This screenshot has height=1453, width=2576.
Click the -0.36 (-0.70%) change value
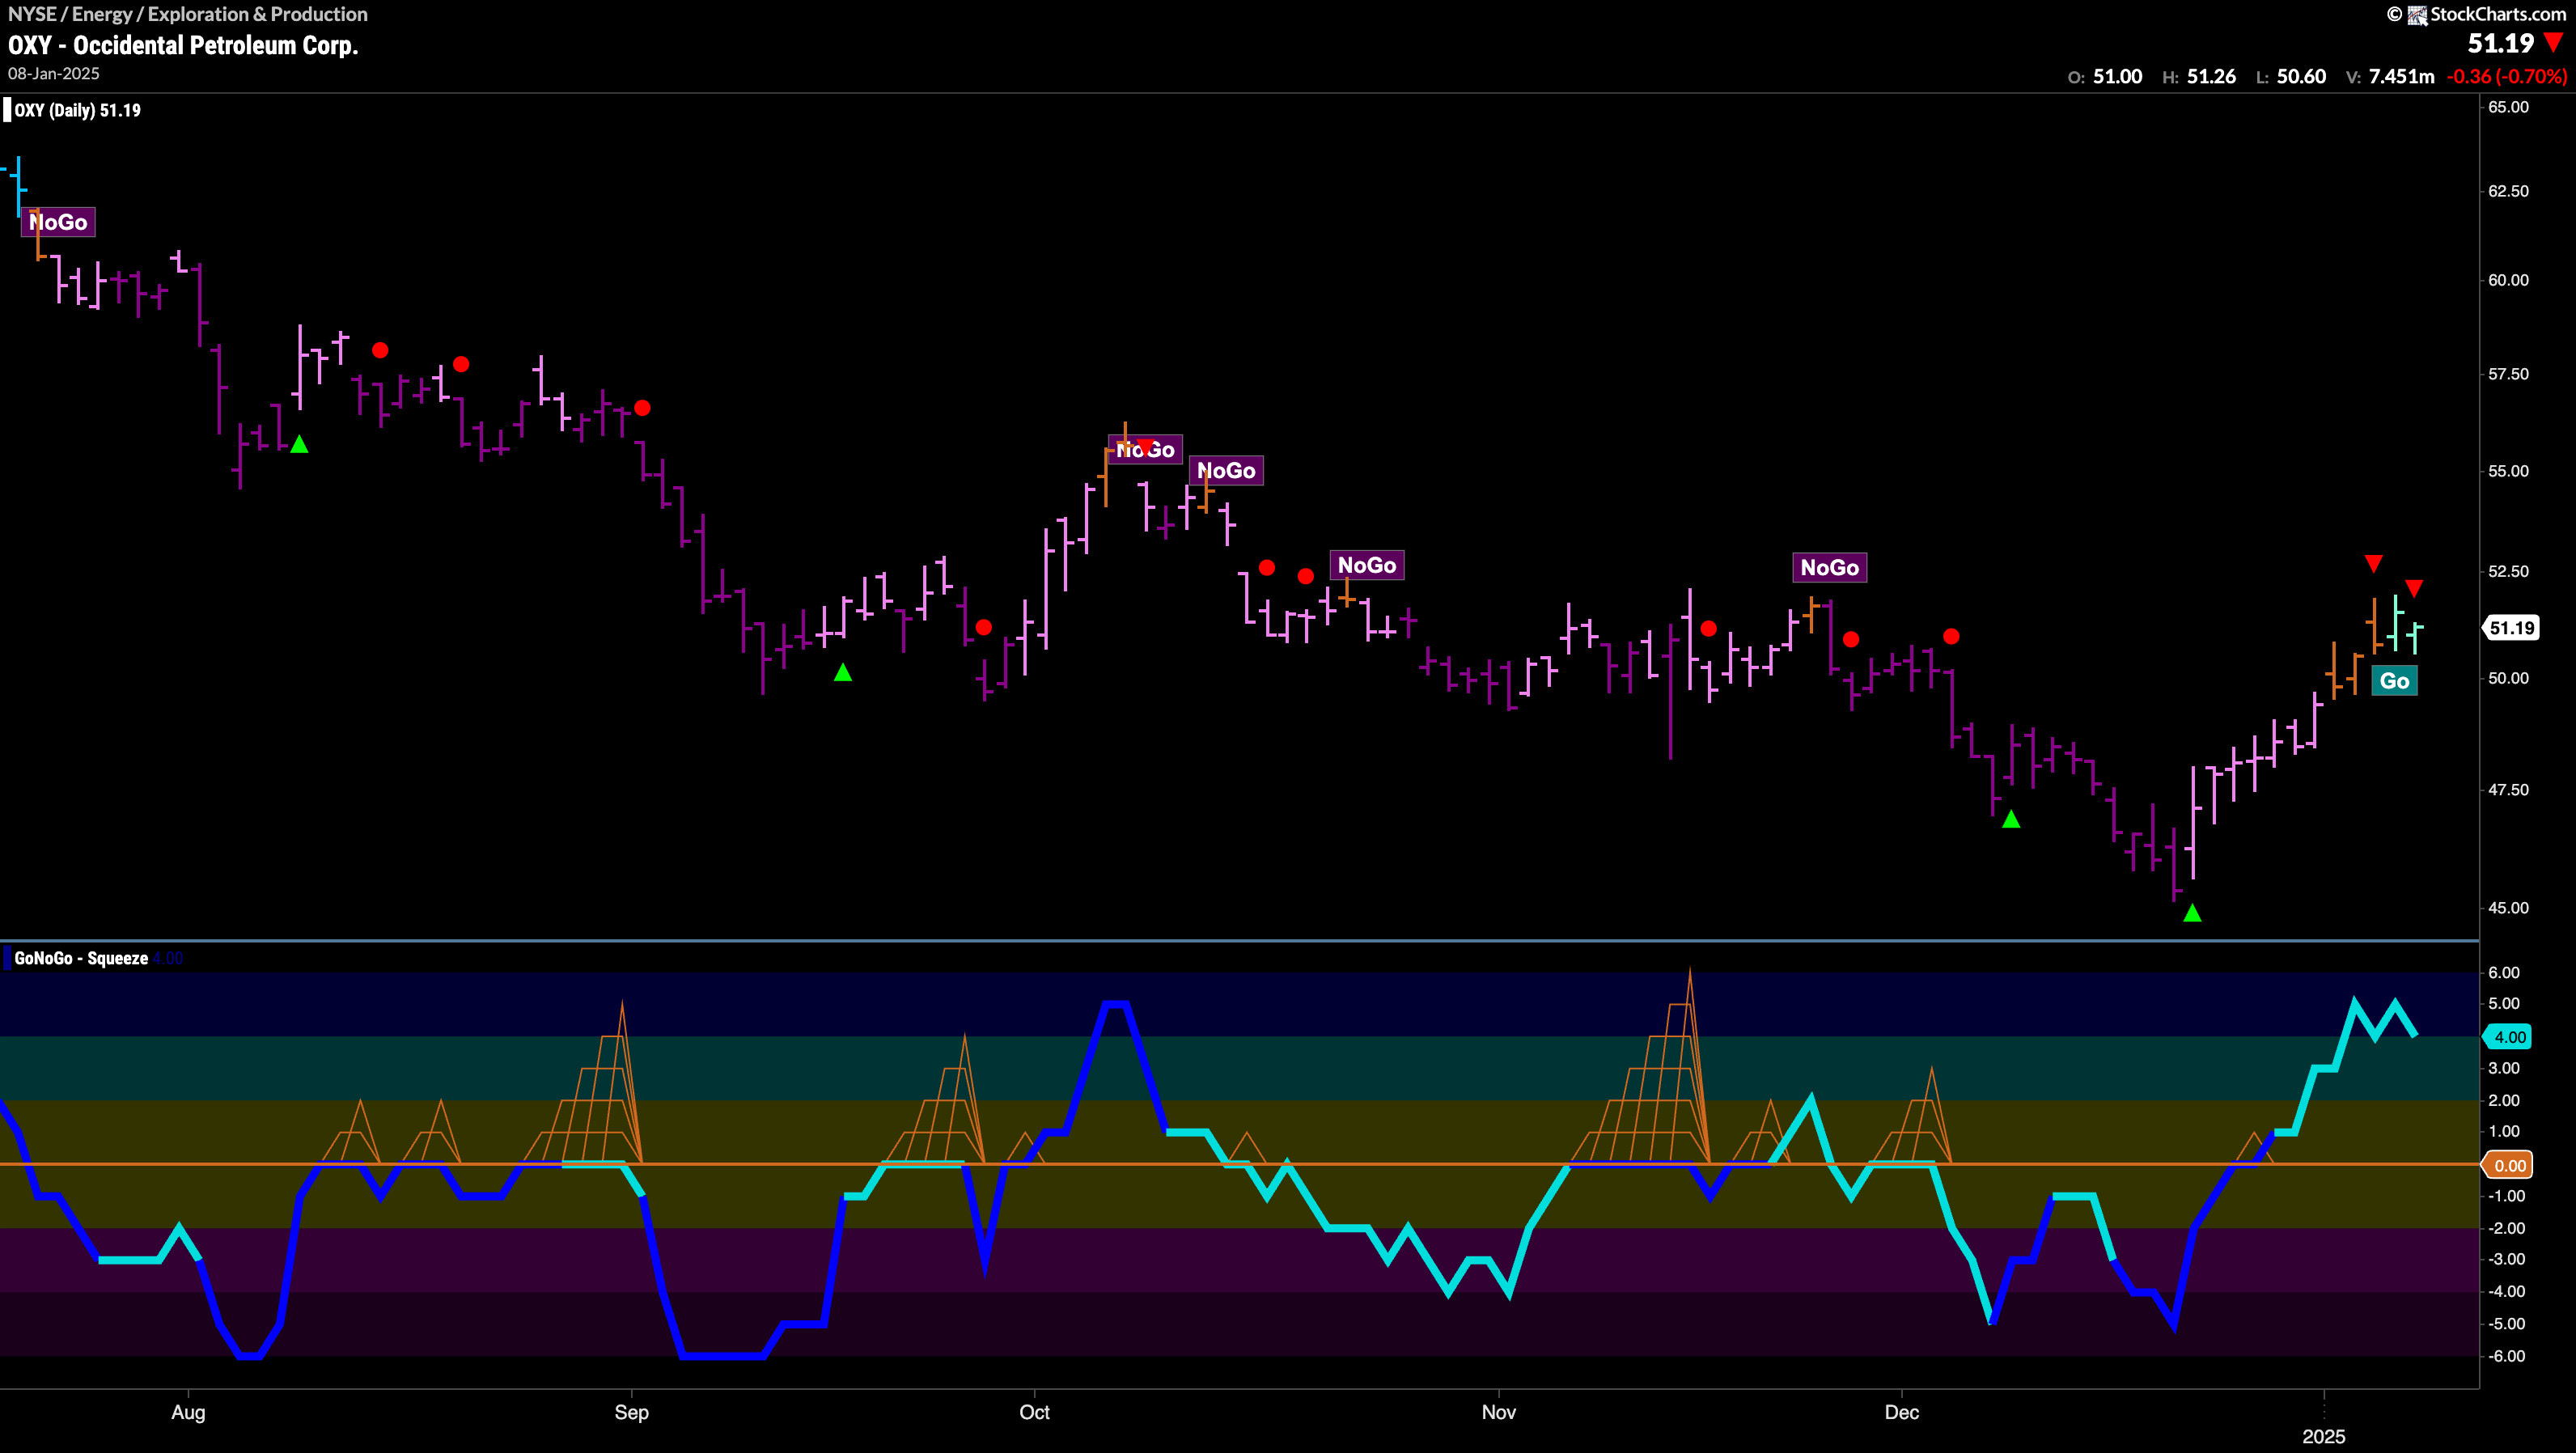(2506, 77)
